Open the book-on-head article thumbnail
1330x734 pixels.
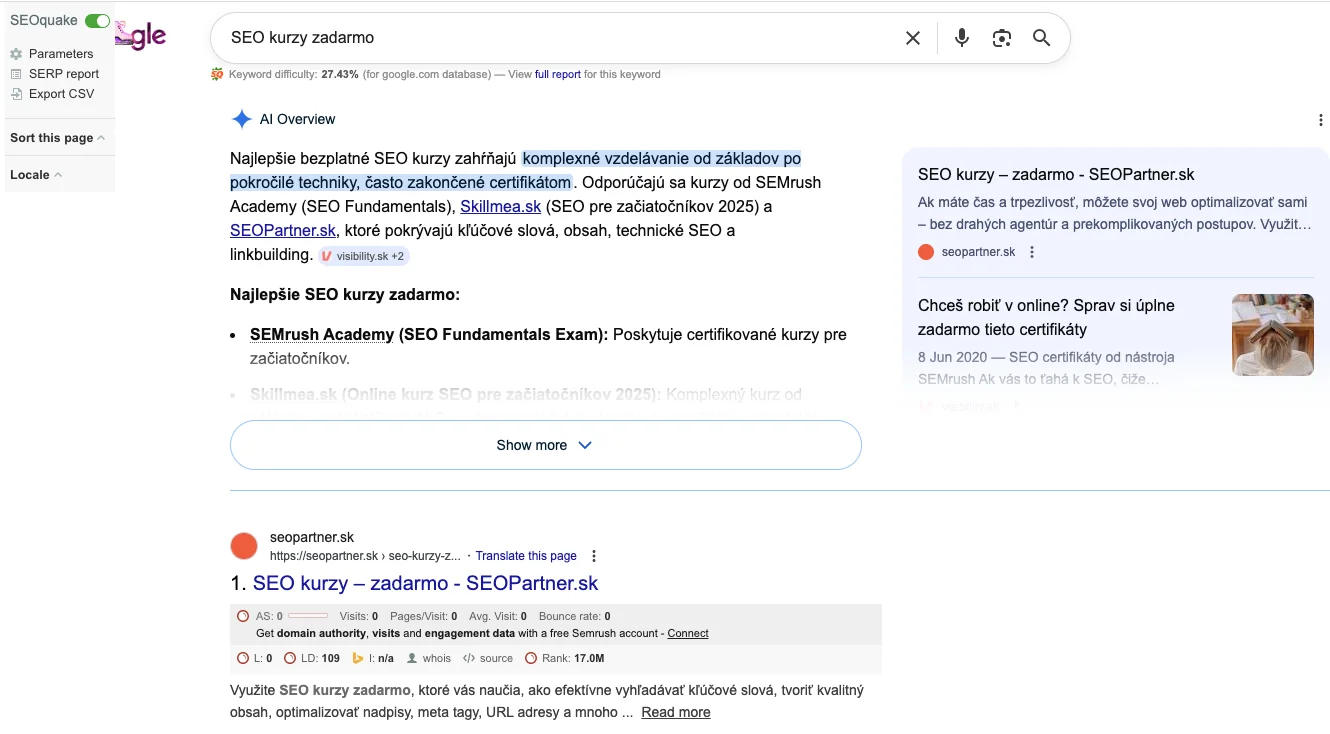[x=1272, y=335]
